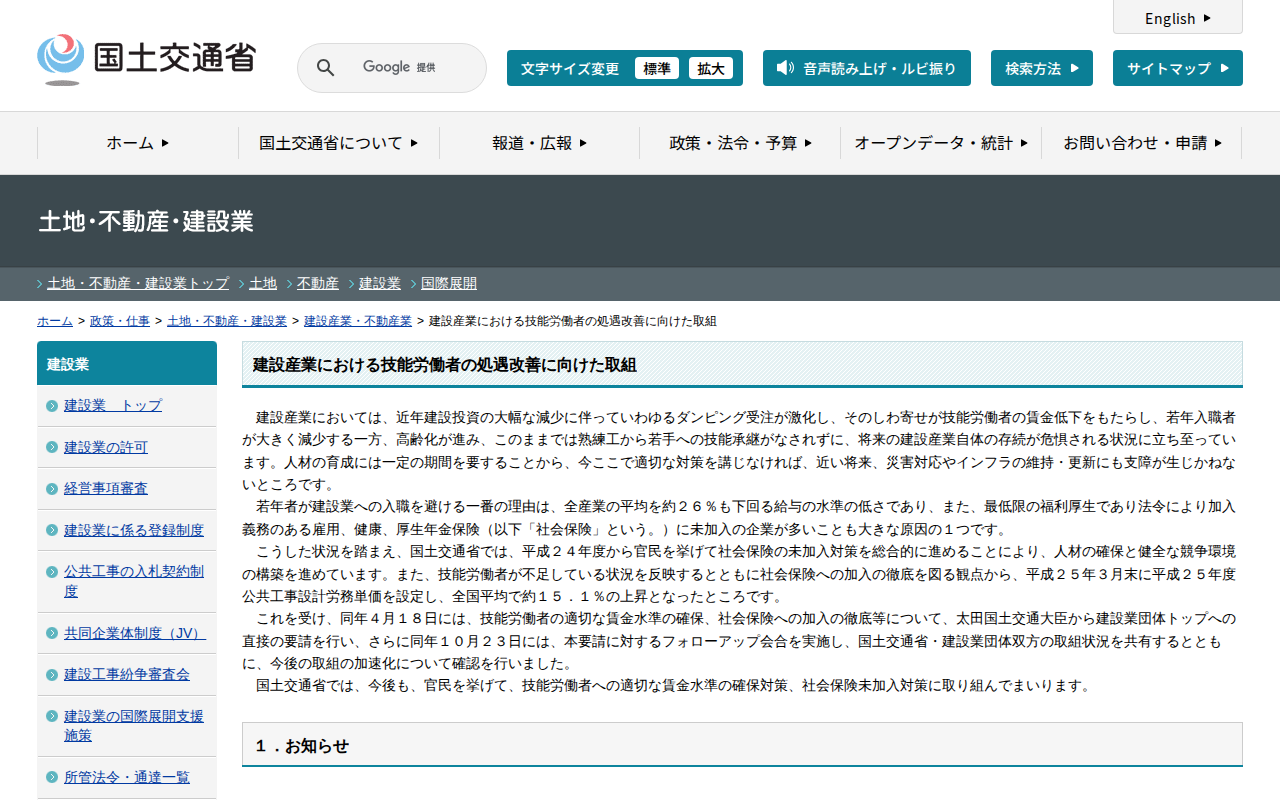The width and height of the screenshot is (1280, 800).
Task: Set text size to 拡大
Action: point(711,68)
